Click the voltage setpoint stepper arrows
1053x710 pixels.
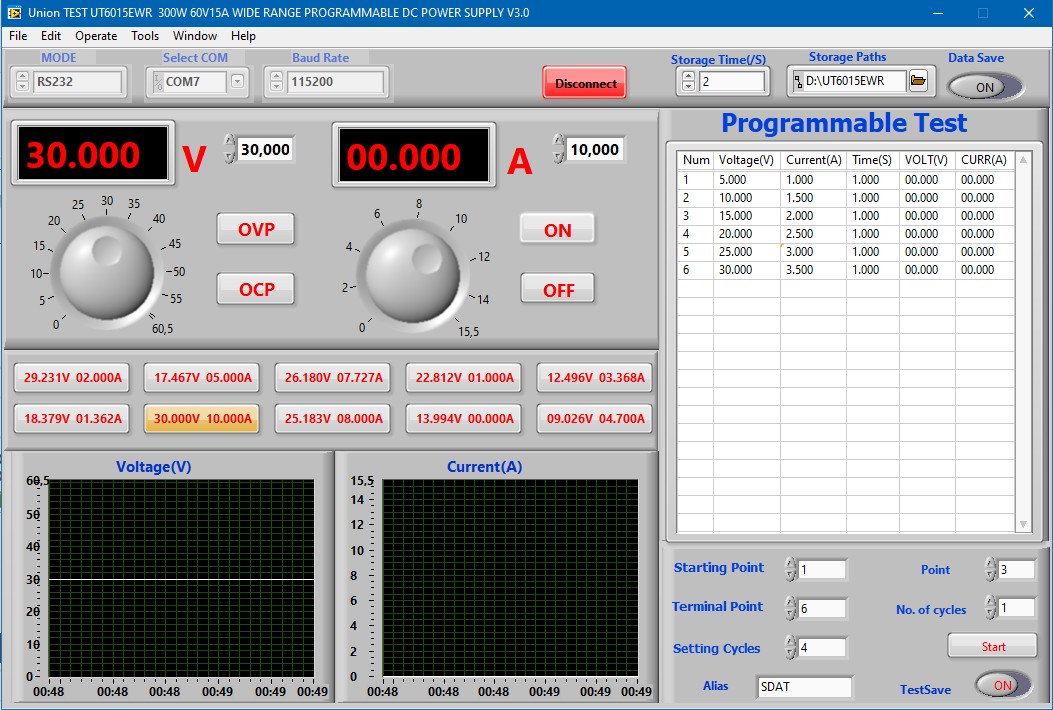coord(230,149)
